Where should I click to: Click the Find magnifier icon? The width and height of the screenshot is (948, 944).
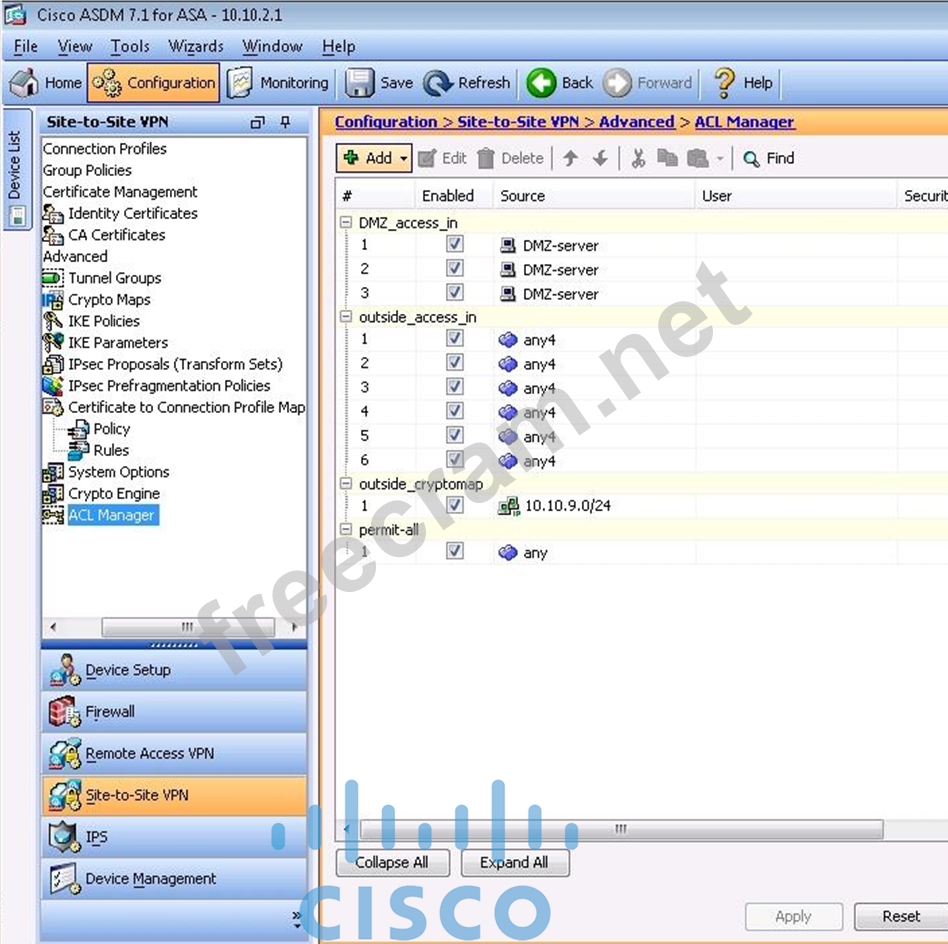[751, 158]
